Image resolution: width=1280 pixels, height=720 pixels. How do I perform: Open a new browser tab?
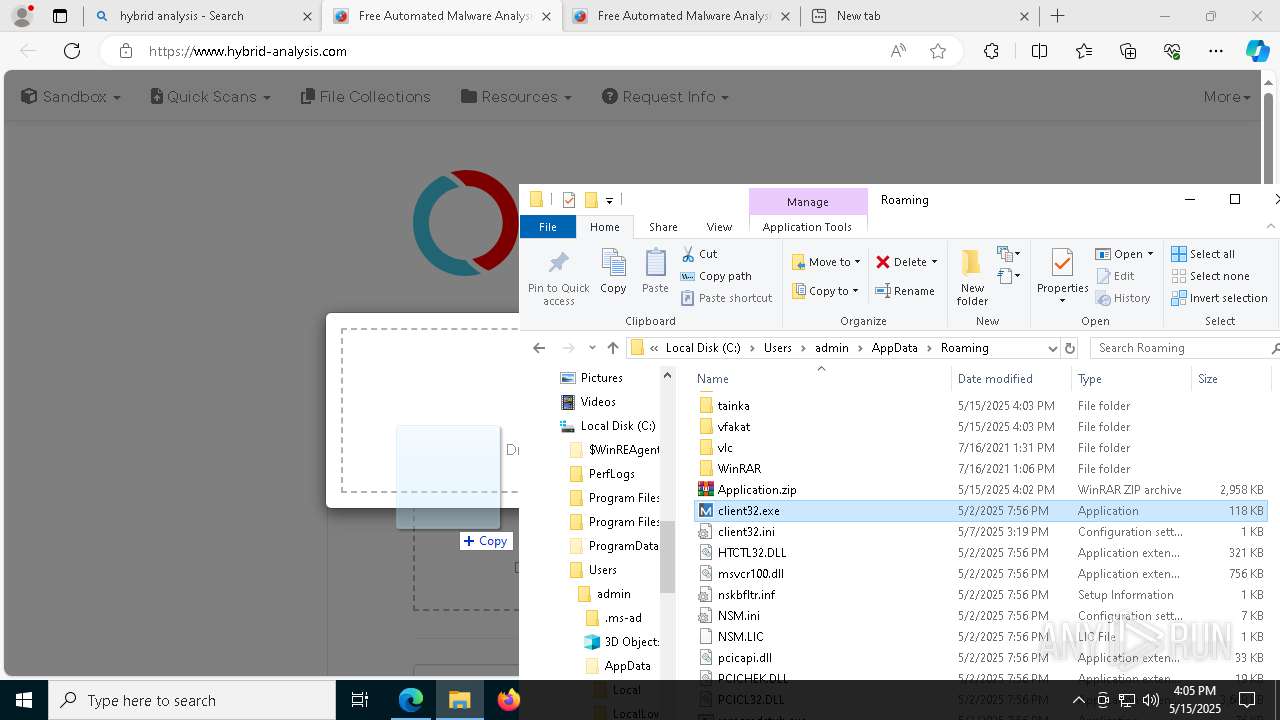(x=1057, y=16)
